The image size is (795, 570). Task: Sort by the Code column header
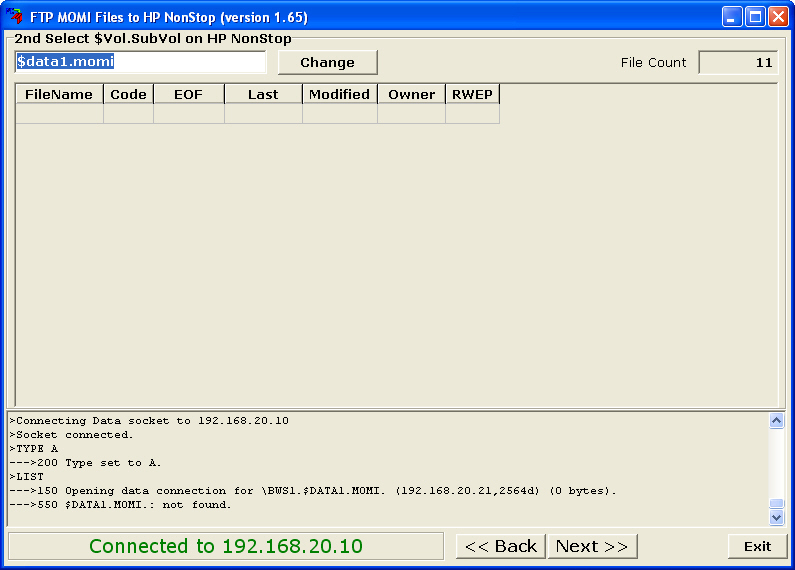pos(128,94)
